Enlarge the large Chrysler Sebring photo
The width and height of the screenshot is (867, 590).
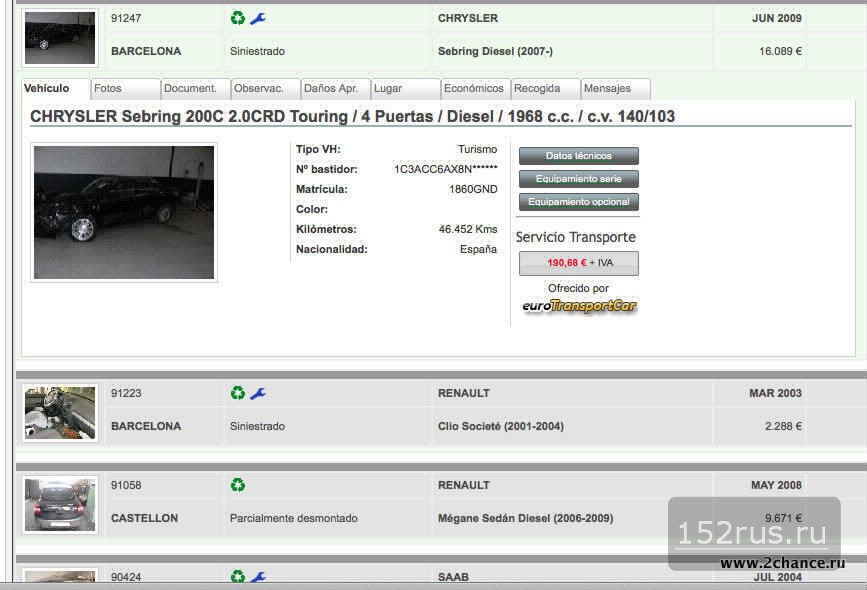124,212
